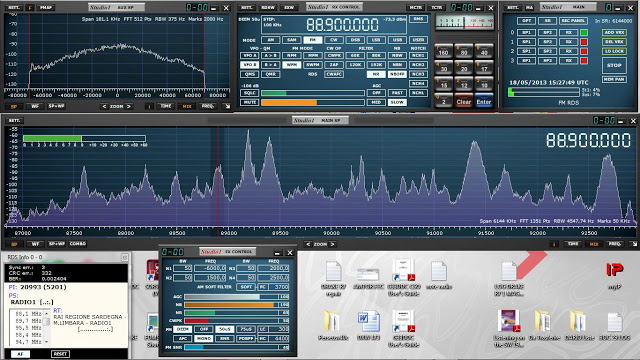Screen dimensions: 640x360
Task: Adjust the green squelch level slider
Action: 313,93
